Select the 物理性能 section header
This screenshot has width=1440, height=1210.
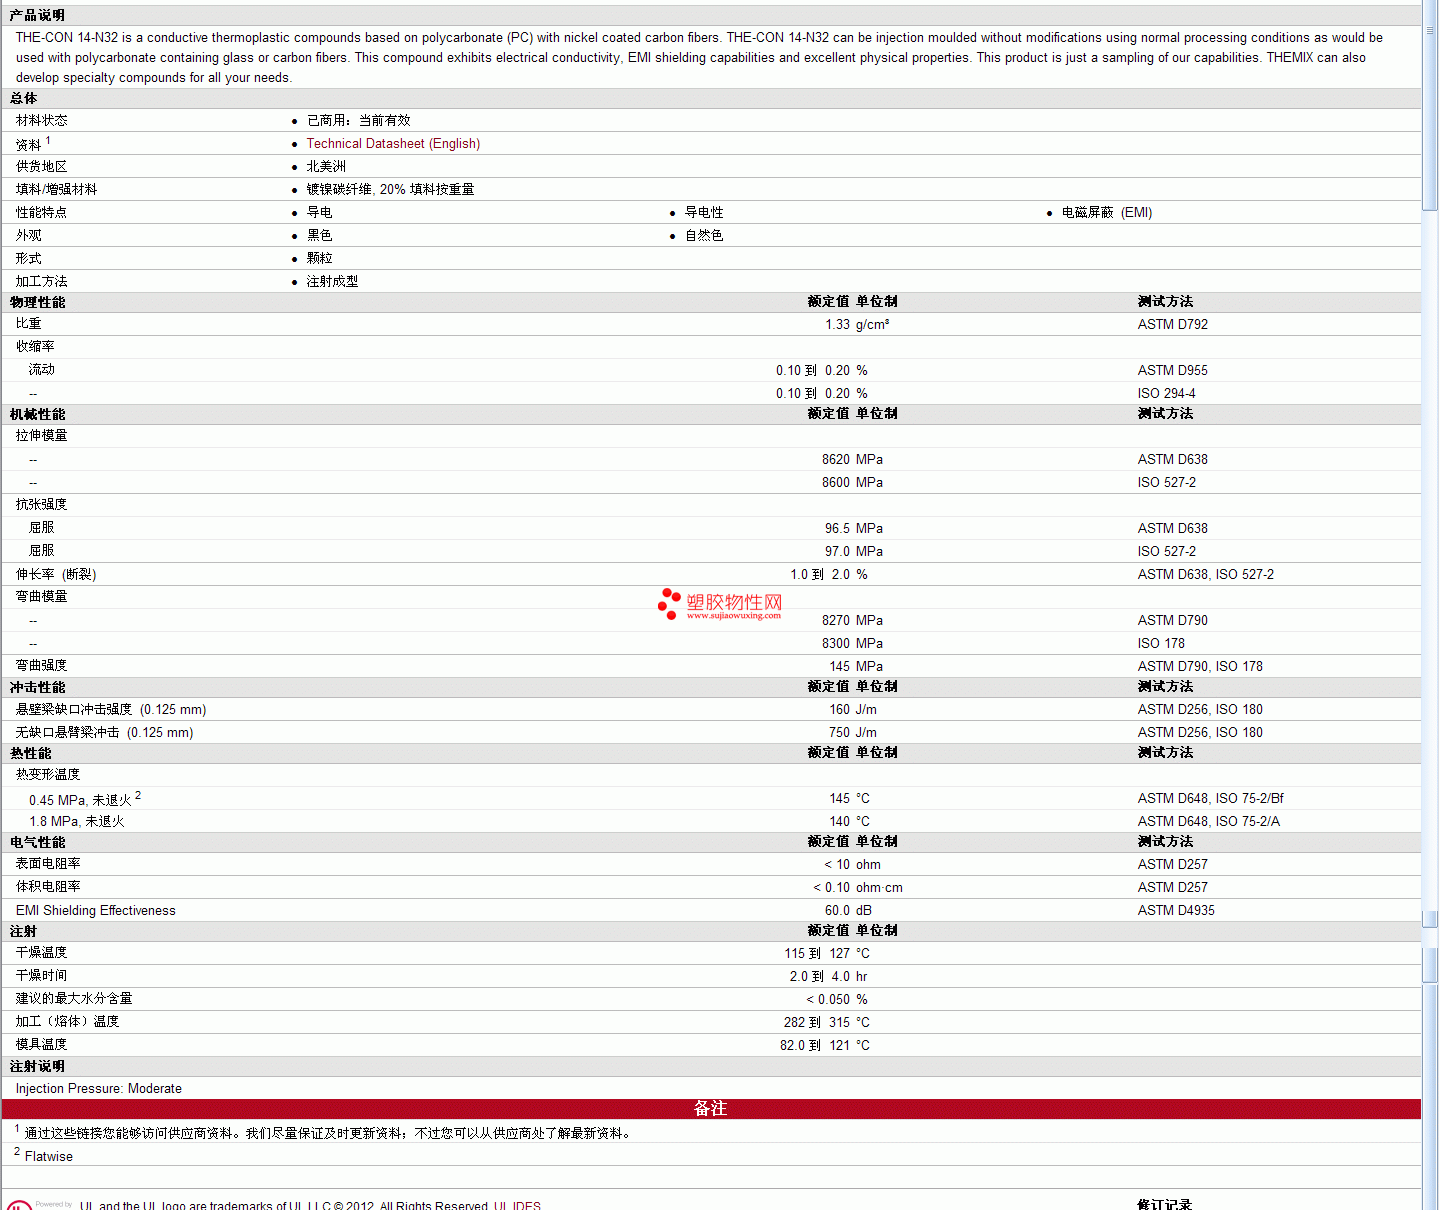point(38,302)
